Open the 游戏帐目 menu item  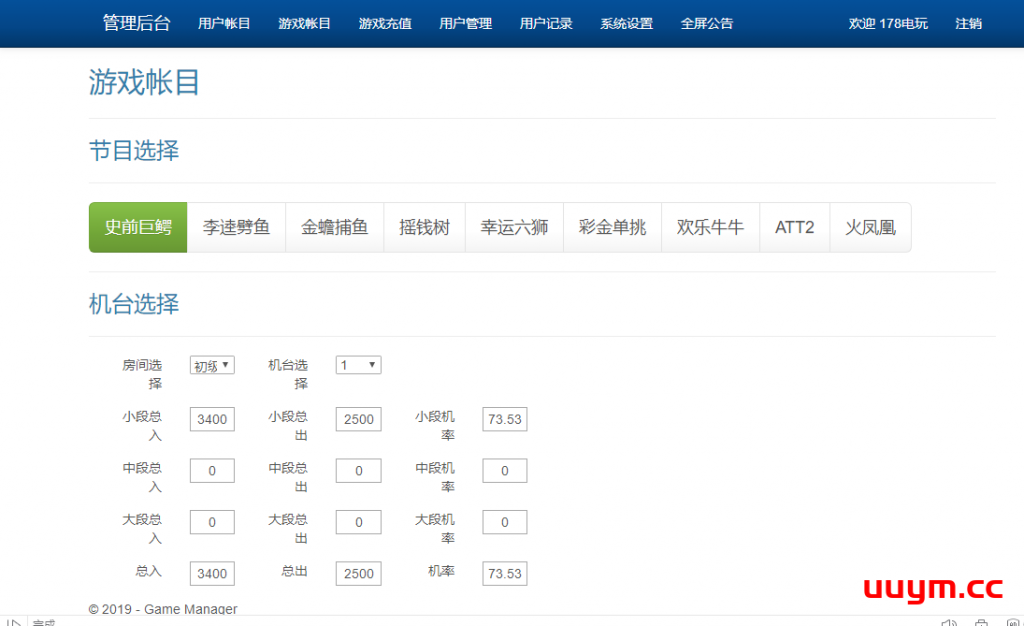coord(304,23)
